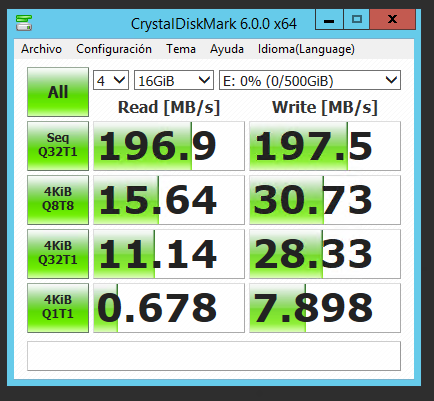Open the Idioma(Language) menu
Screen dimensions: 434x401
(306, 49)
